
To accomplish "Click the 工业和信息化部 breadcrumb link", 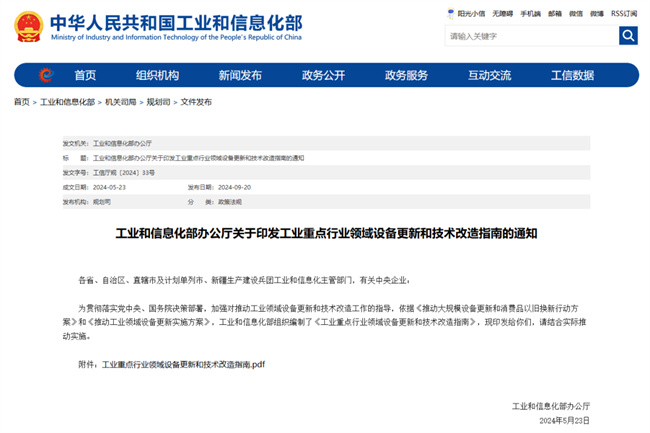I will point(68,102).
